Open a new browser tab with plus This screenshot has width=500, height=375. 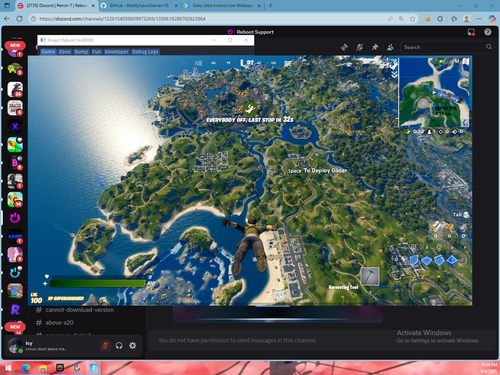point(270,6)
